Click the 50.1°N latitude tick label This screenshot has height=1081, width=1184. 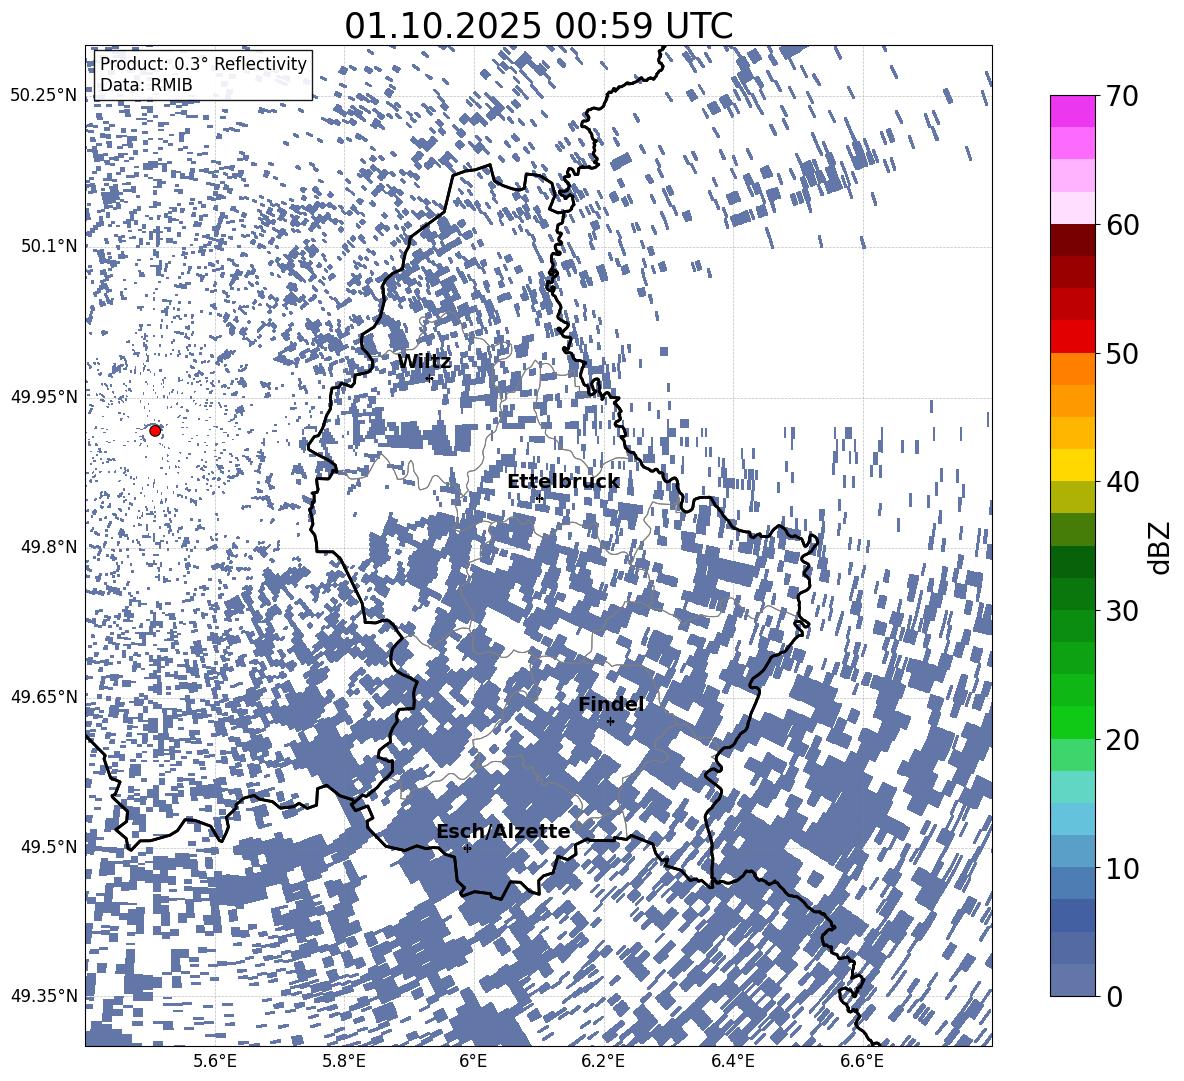(x=48, y=246)
